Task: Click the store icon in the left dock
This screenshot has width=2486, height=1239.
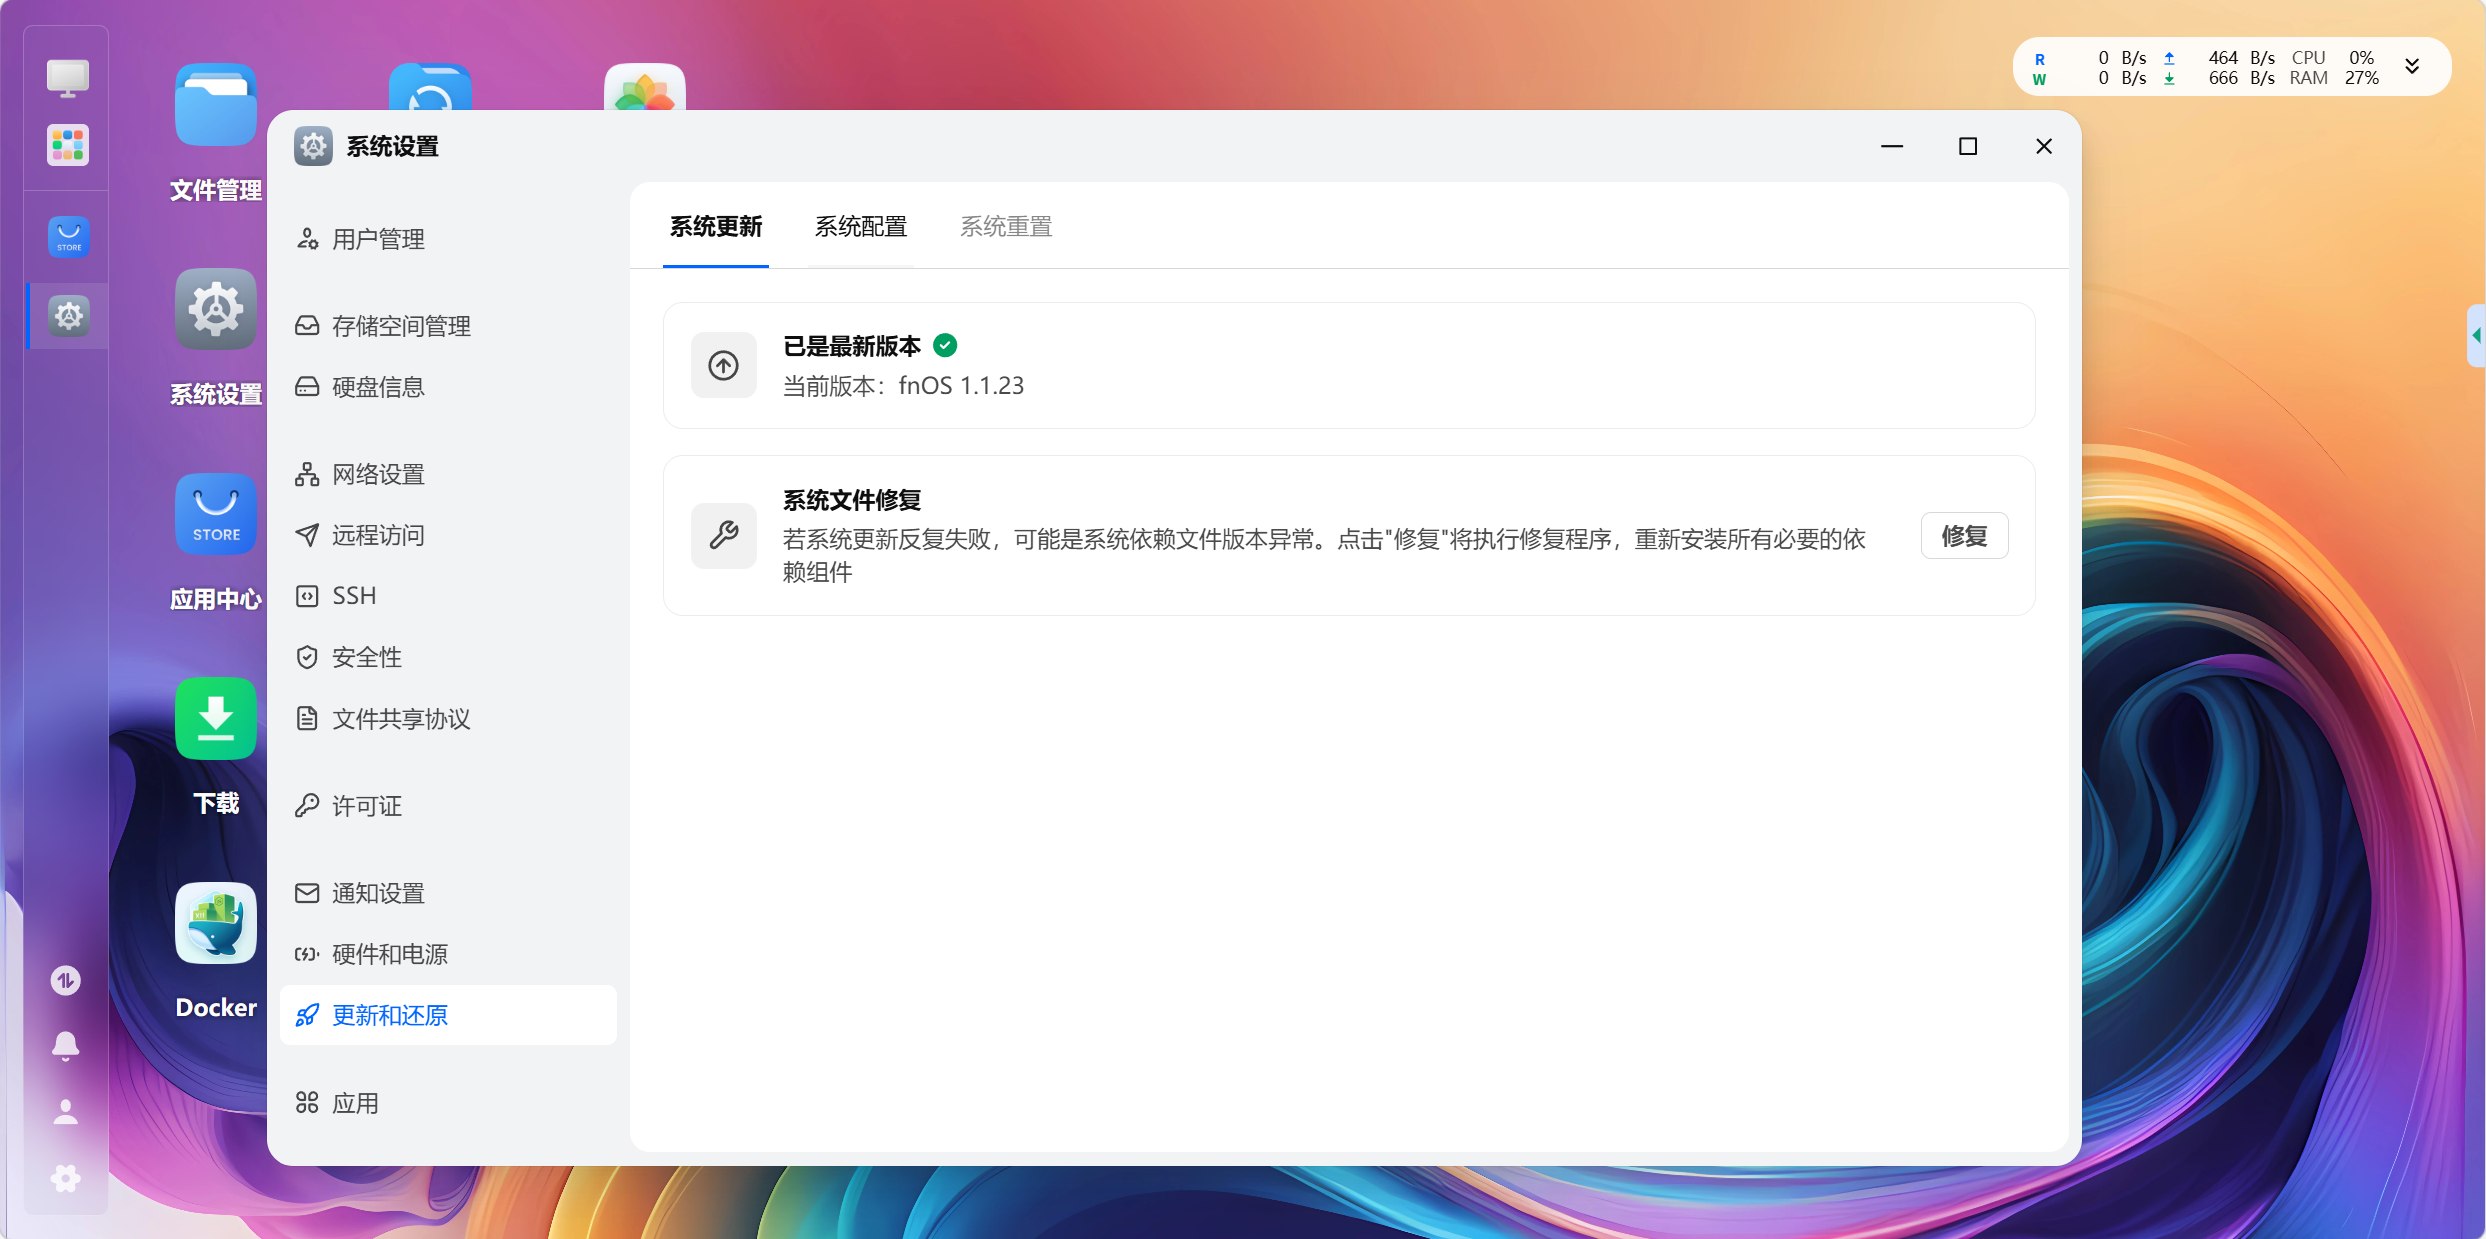Action: point(67,237)
